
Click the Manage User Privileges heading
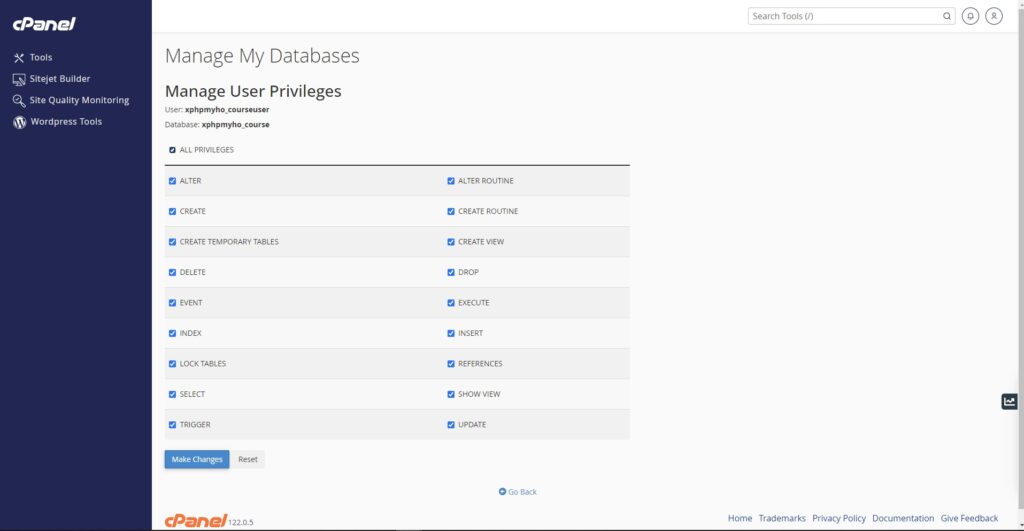click(x=253, y=91)
